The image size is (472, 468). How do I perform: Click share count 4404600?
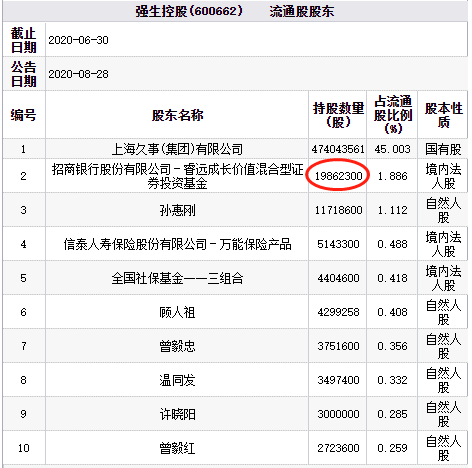338,278
